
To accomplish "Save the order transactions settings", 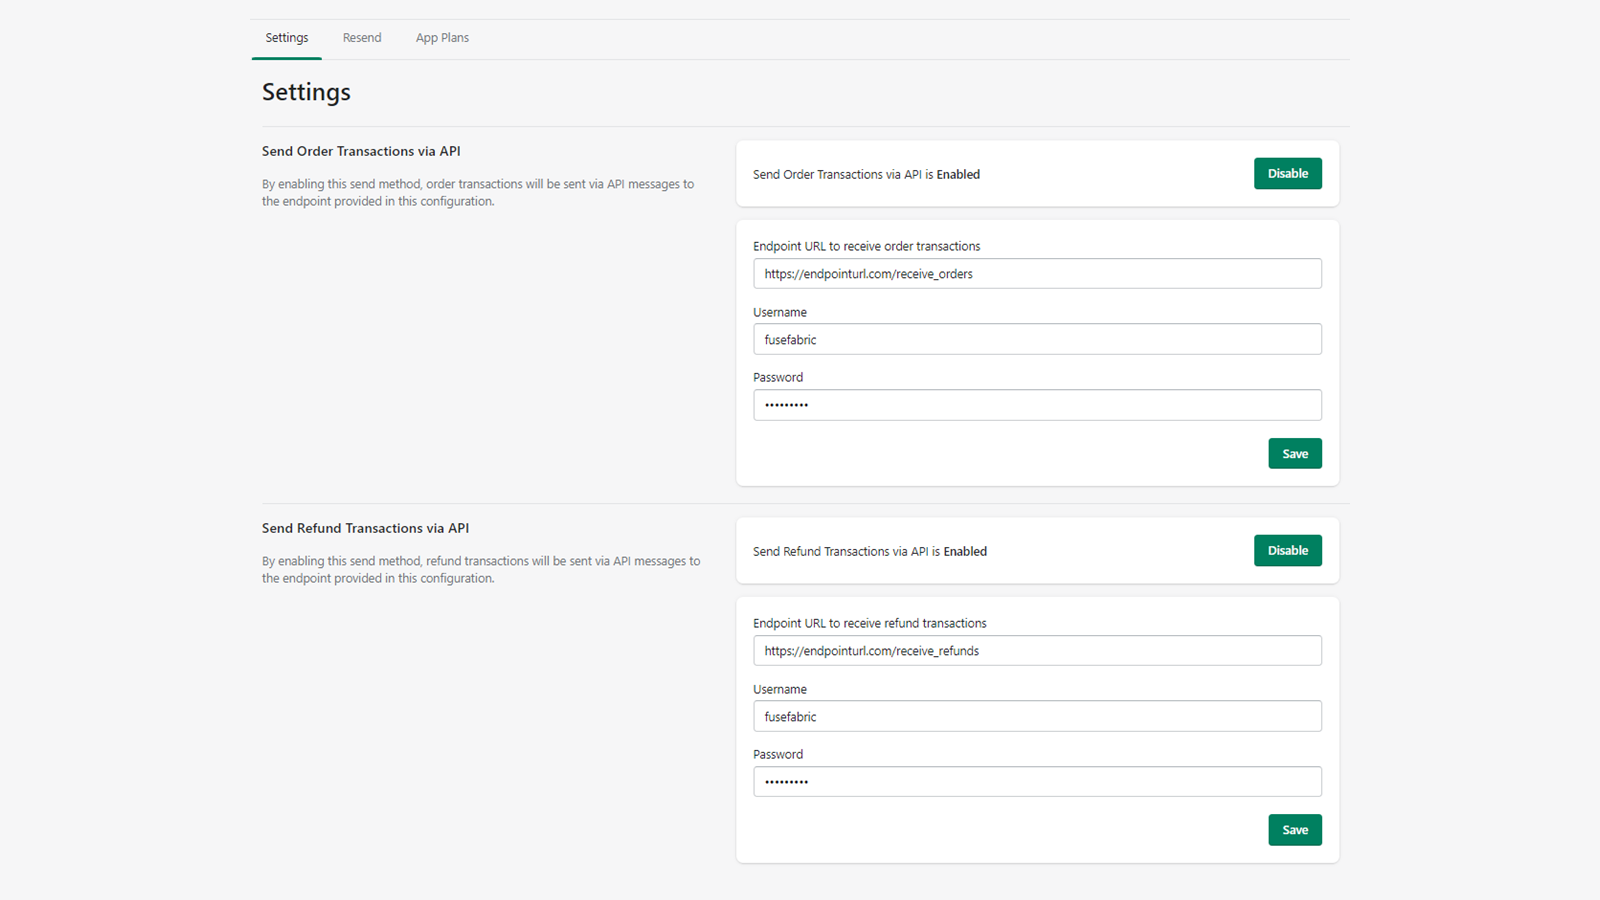I will click(1295, 454).
